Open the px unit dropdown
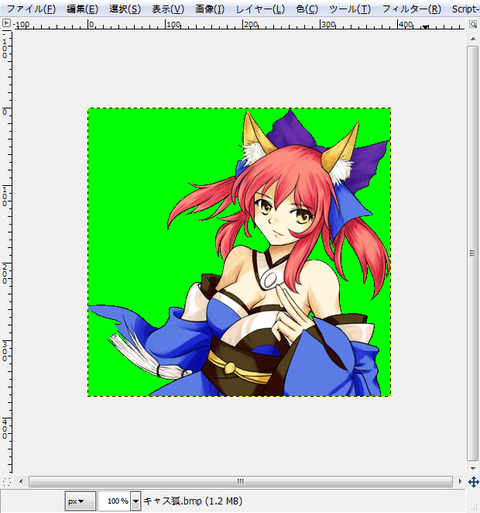 click(x=80, y=501)
